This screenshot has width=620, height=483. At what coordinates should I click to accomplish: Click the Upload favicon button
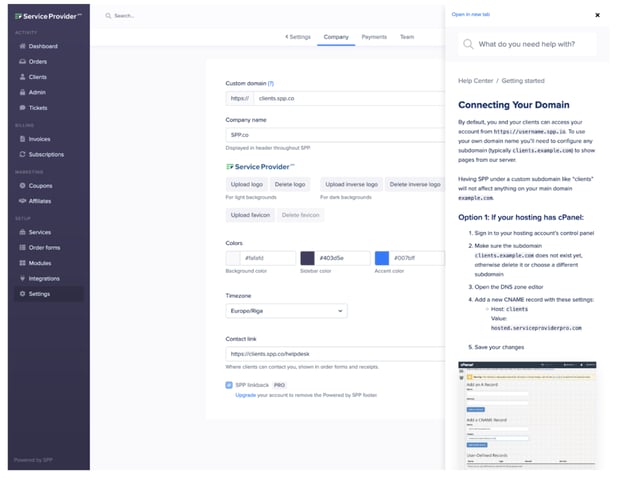(x=250, y=215)
